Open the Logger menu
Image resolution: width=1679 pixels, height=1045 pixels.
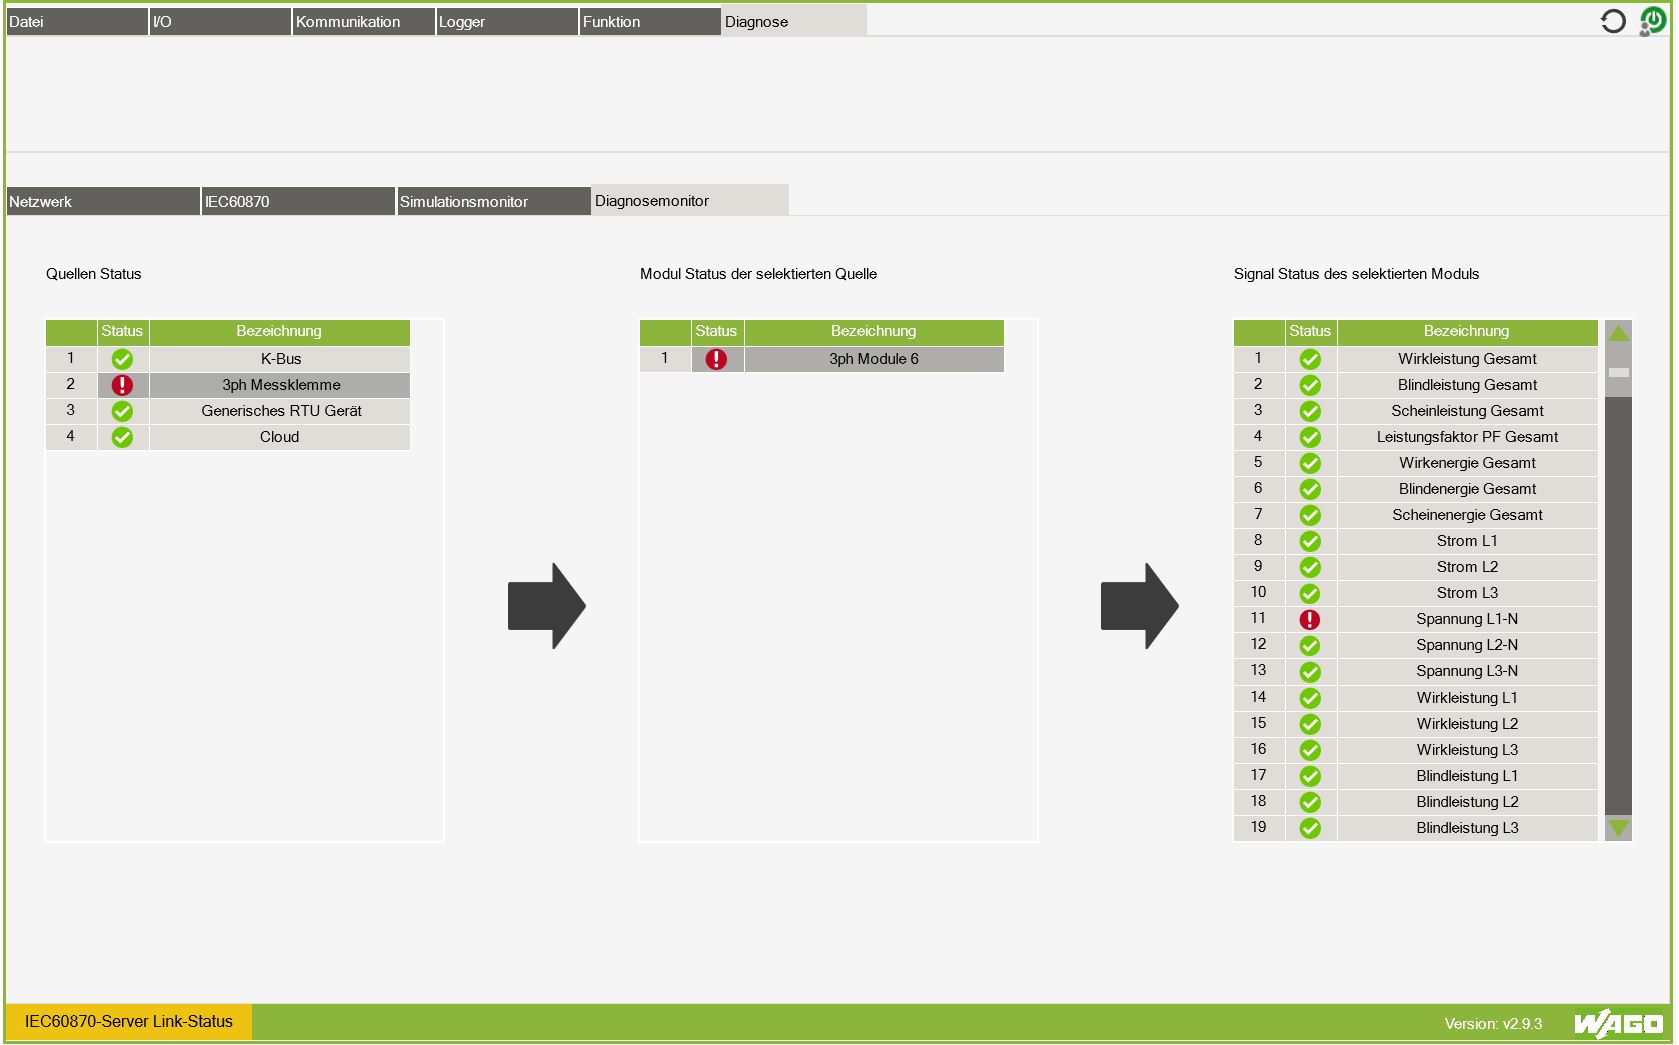click(507, 22)
